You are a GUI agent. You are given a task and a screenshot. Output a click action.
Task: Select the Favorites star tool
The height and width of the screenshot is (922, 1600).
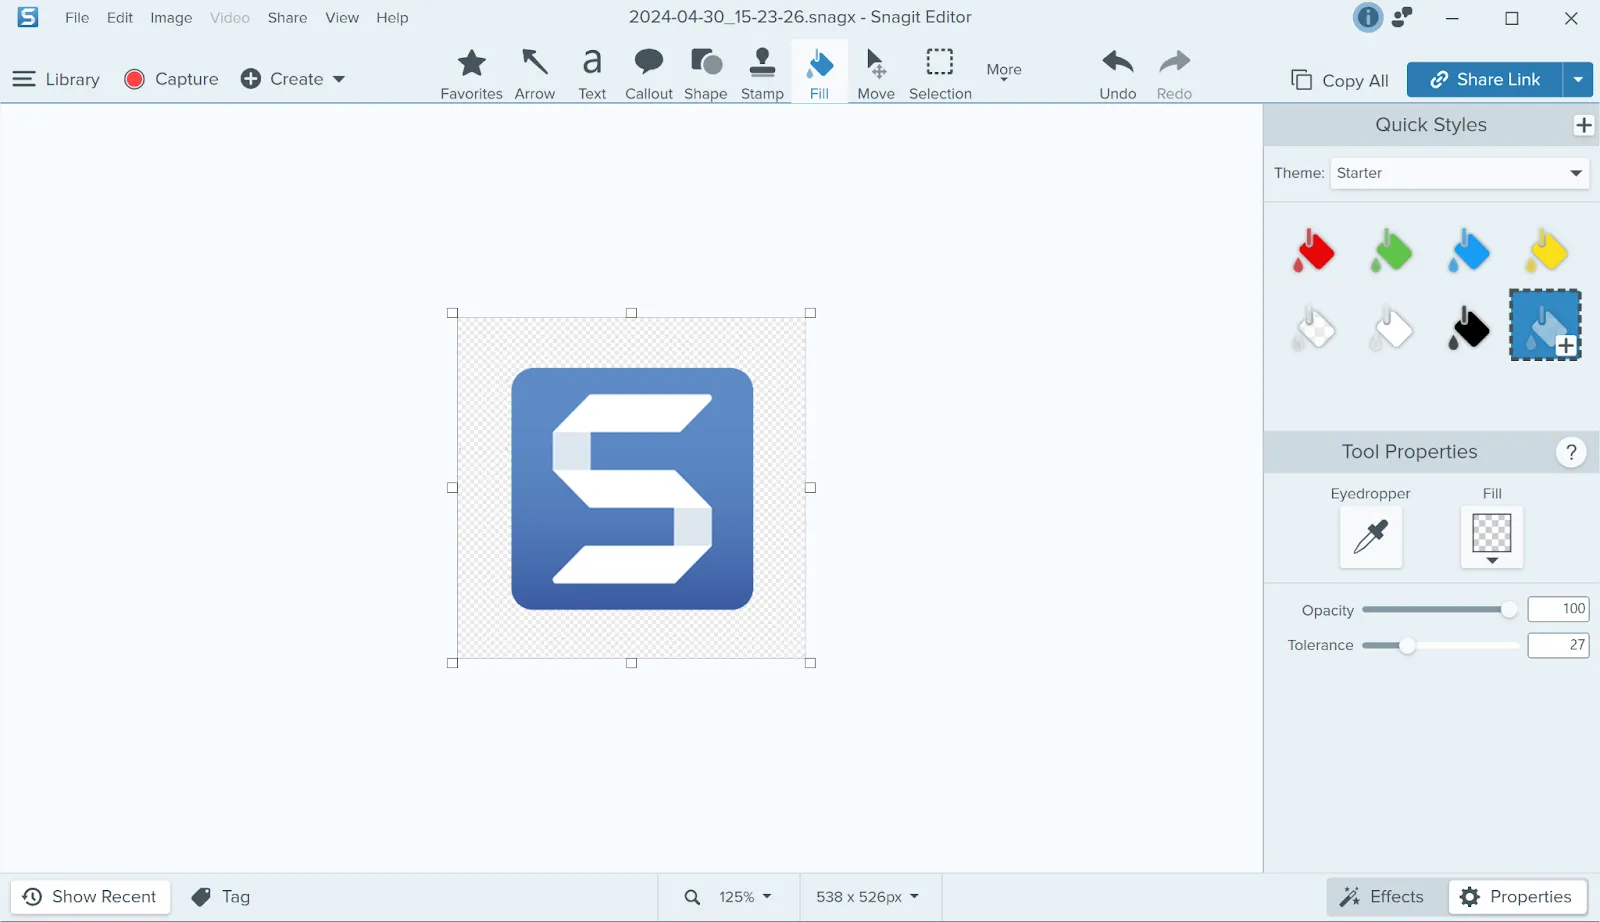[471, 73]
